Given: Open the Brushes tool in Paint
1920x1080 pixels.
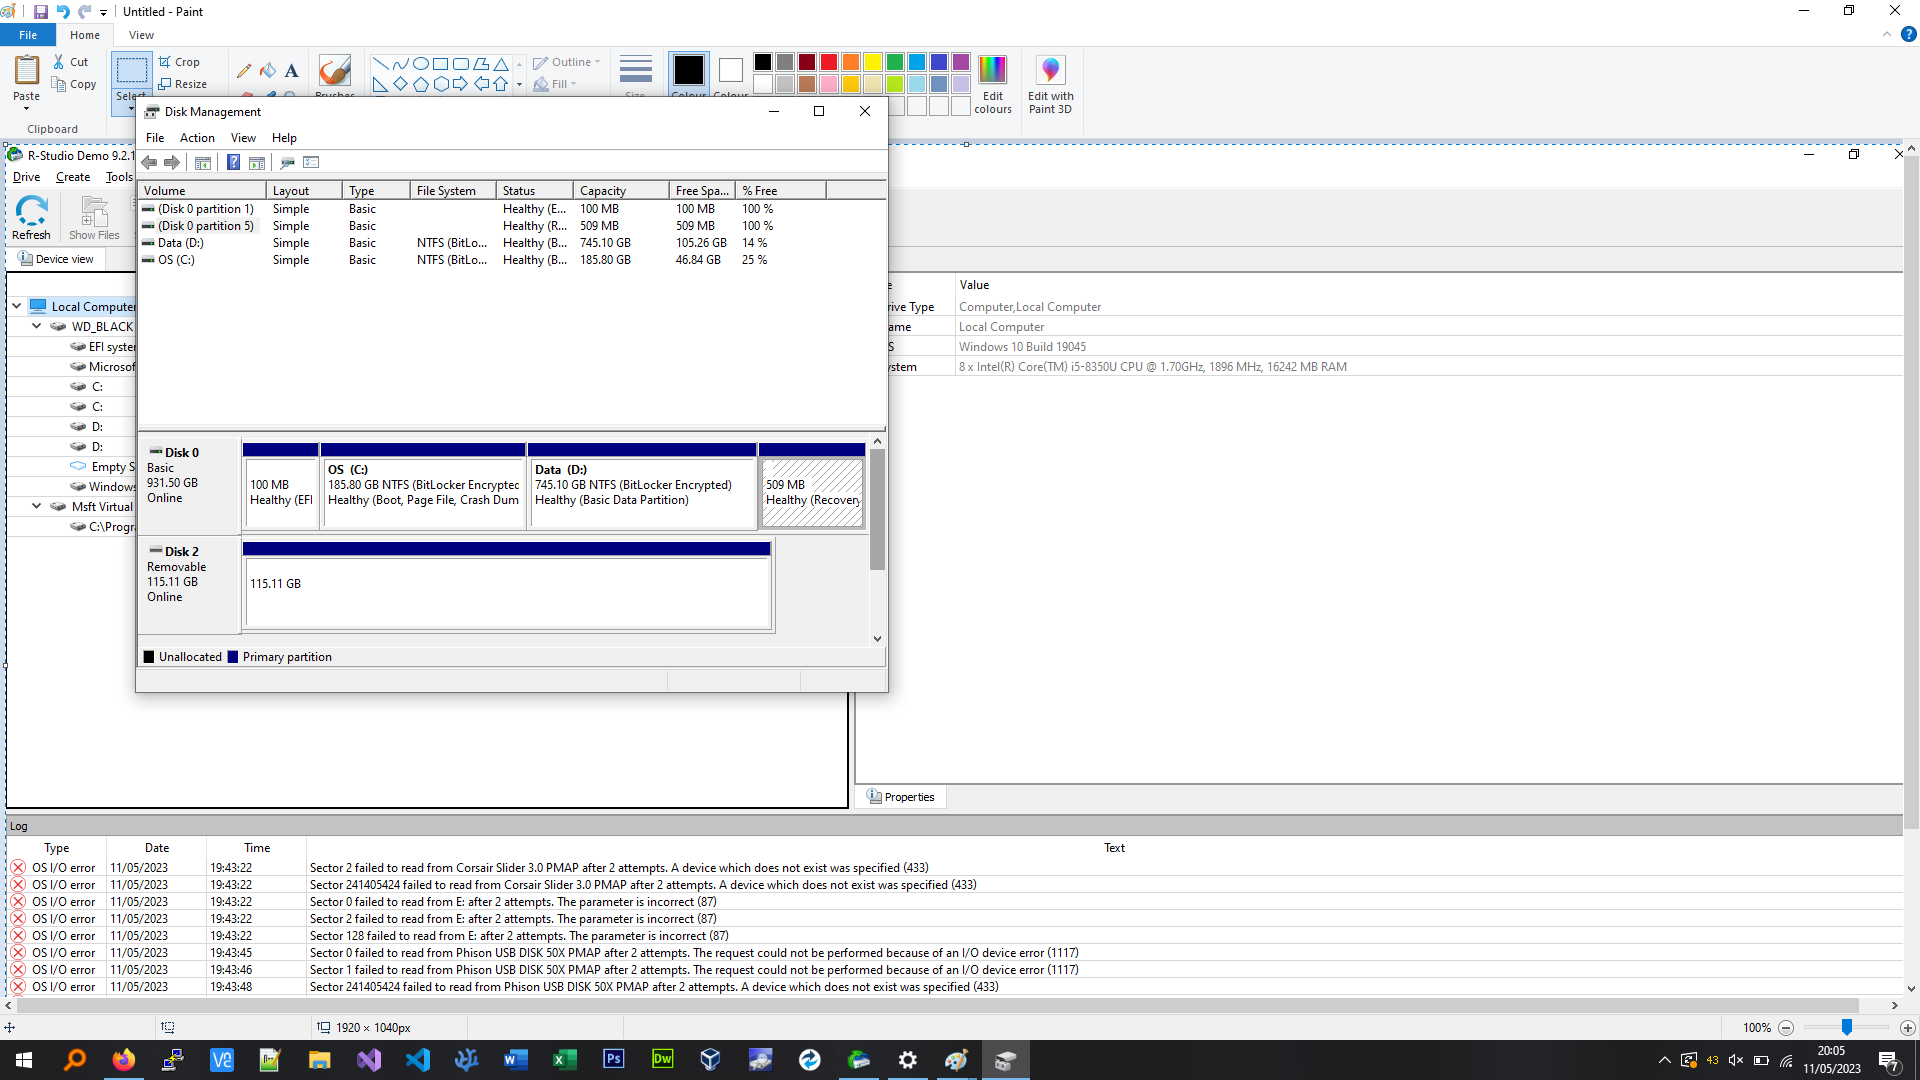Looking at the screenshot, I should [x=334, y=76].
